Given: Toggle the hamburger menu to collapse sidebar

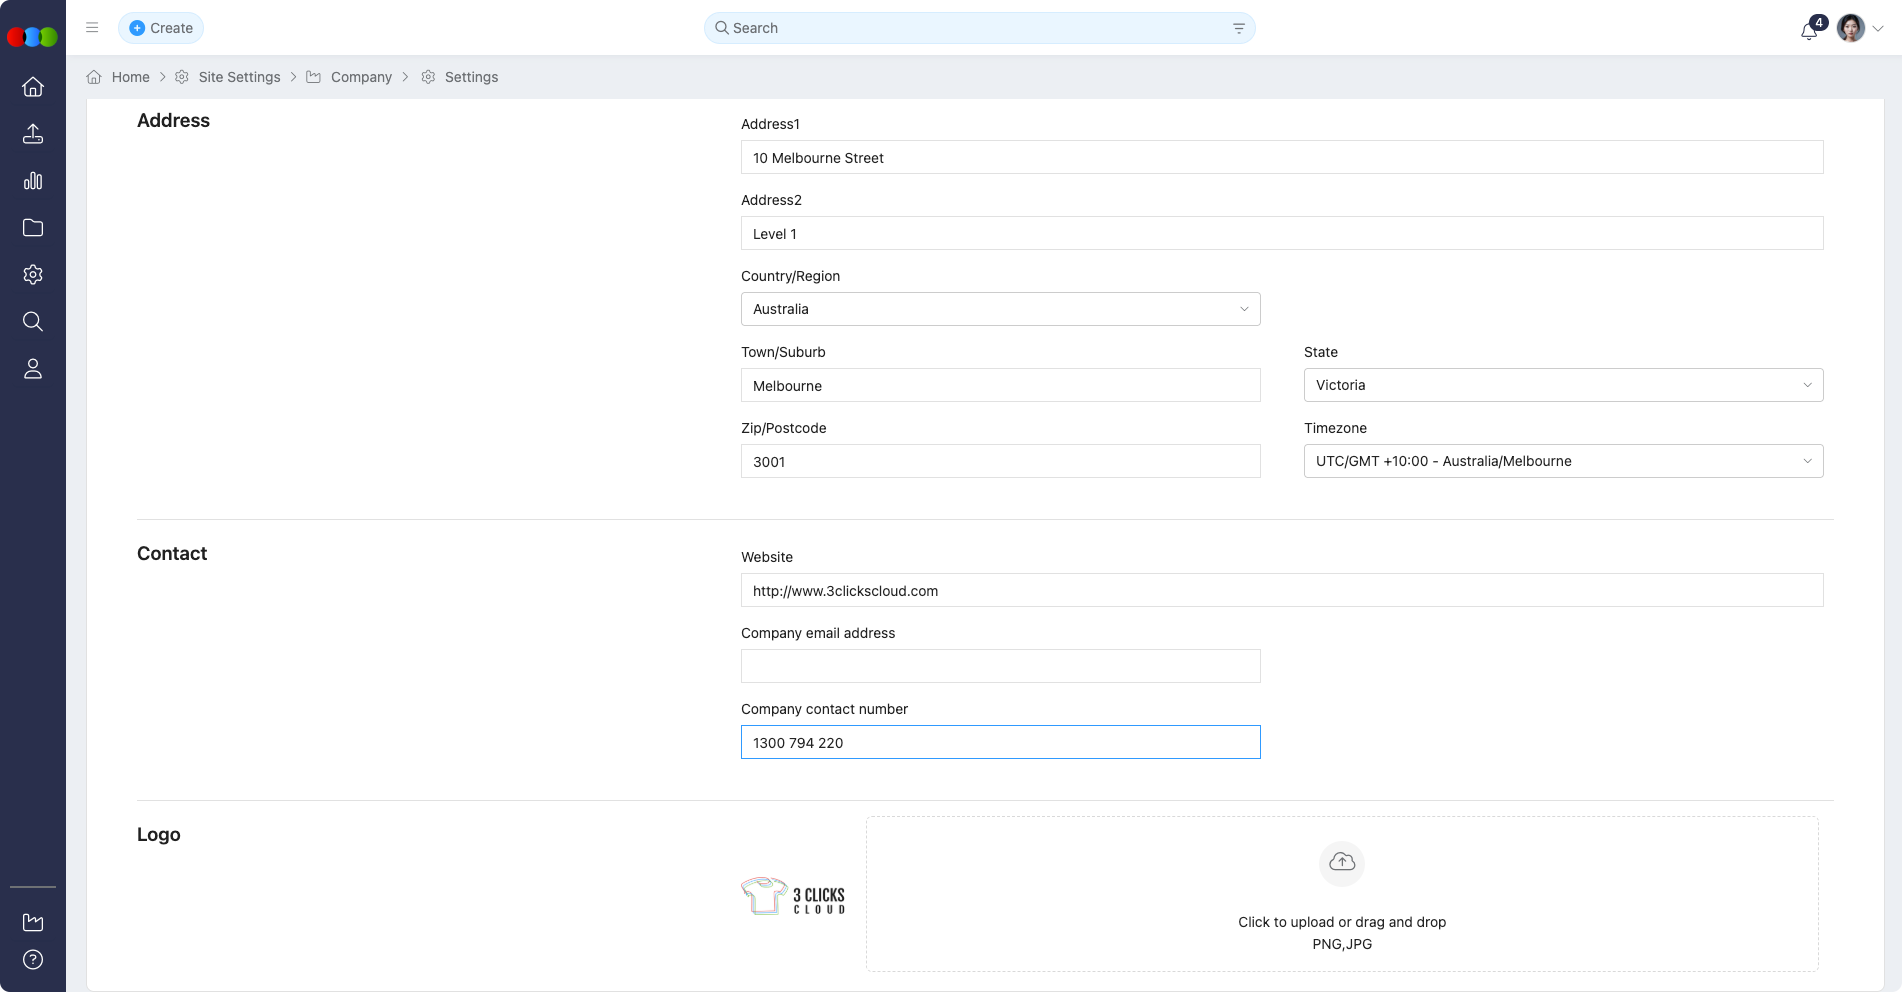Looking at the screenshot, I should tap(92, 28).
